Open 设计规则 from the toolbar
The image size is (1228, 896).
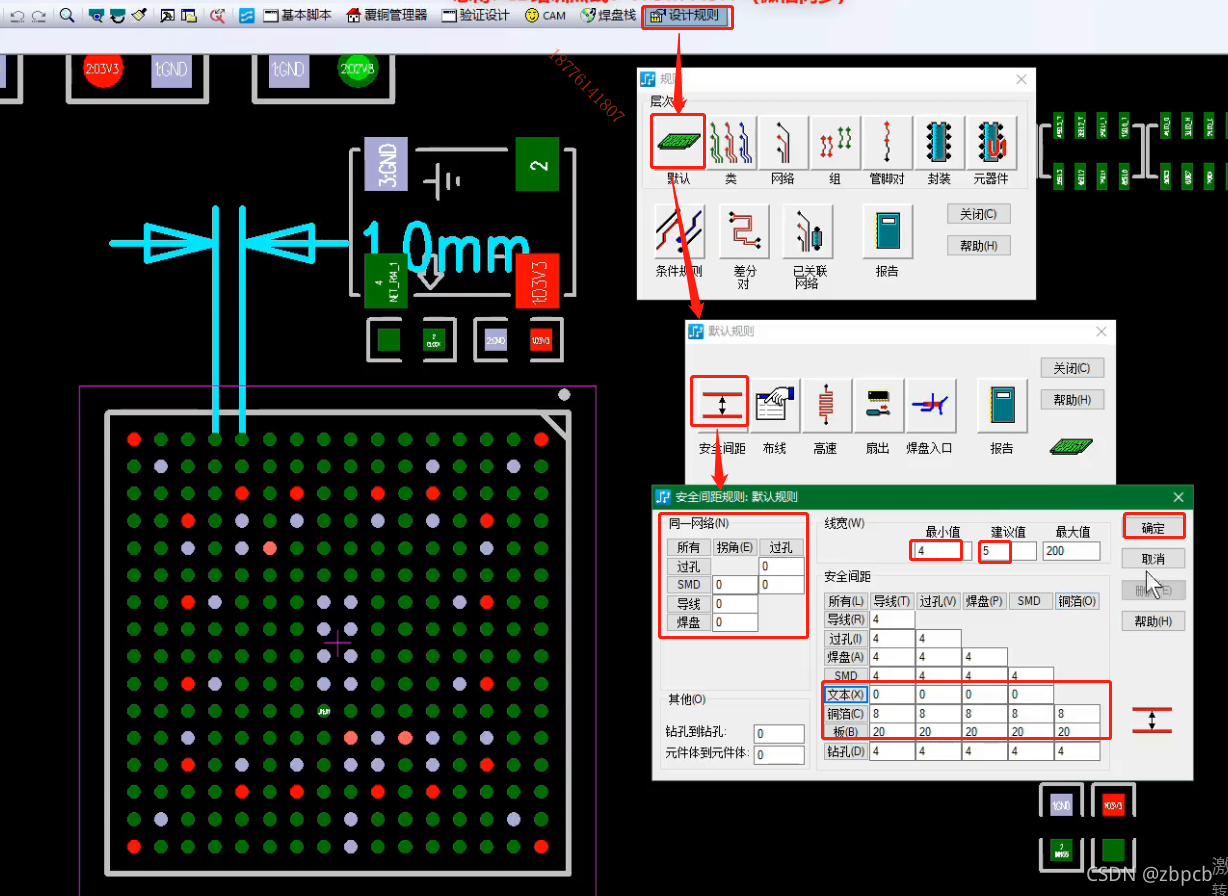coord(685,16)
